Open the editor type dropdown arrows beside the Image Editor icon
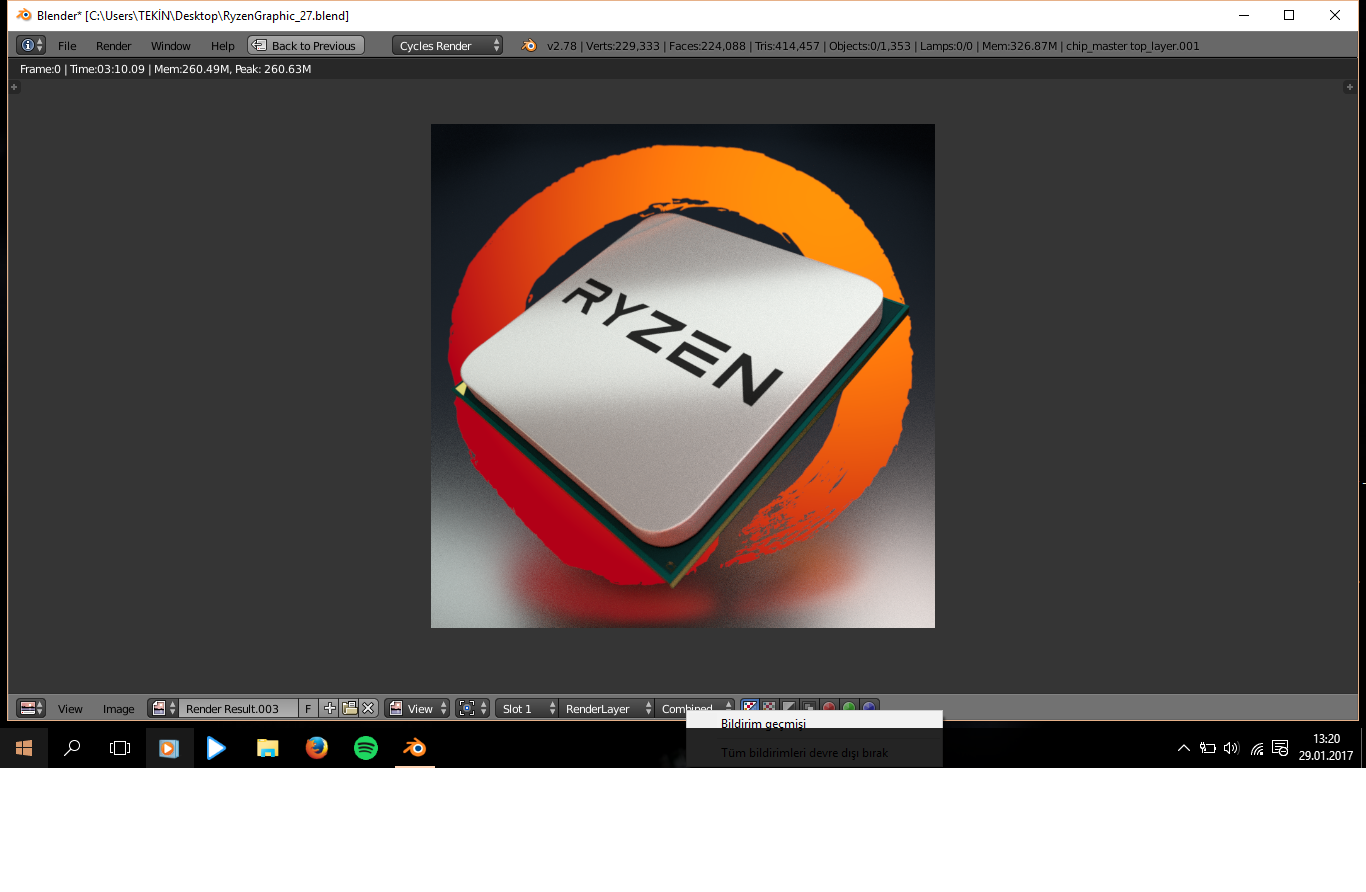1366x892 pixels. click(40, 708)
